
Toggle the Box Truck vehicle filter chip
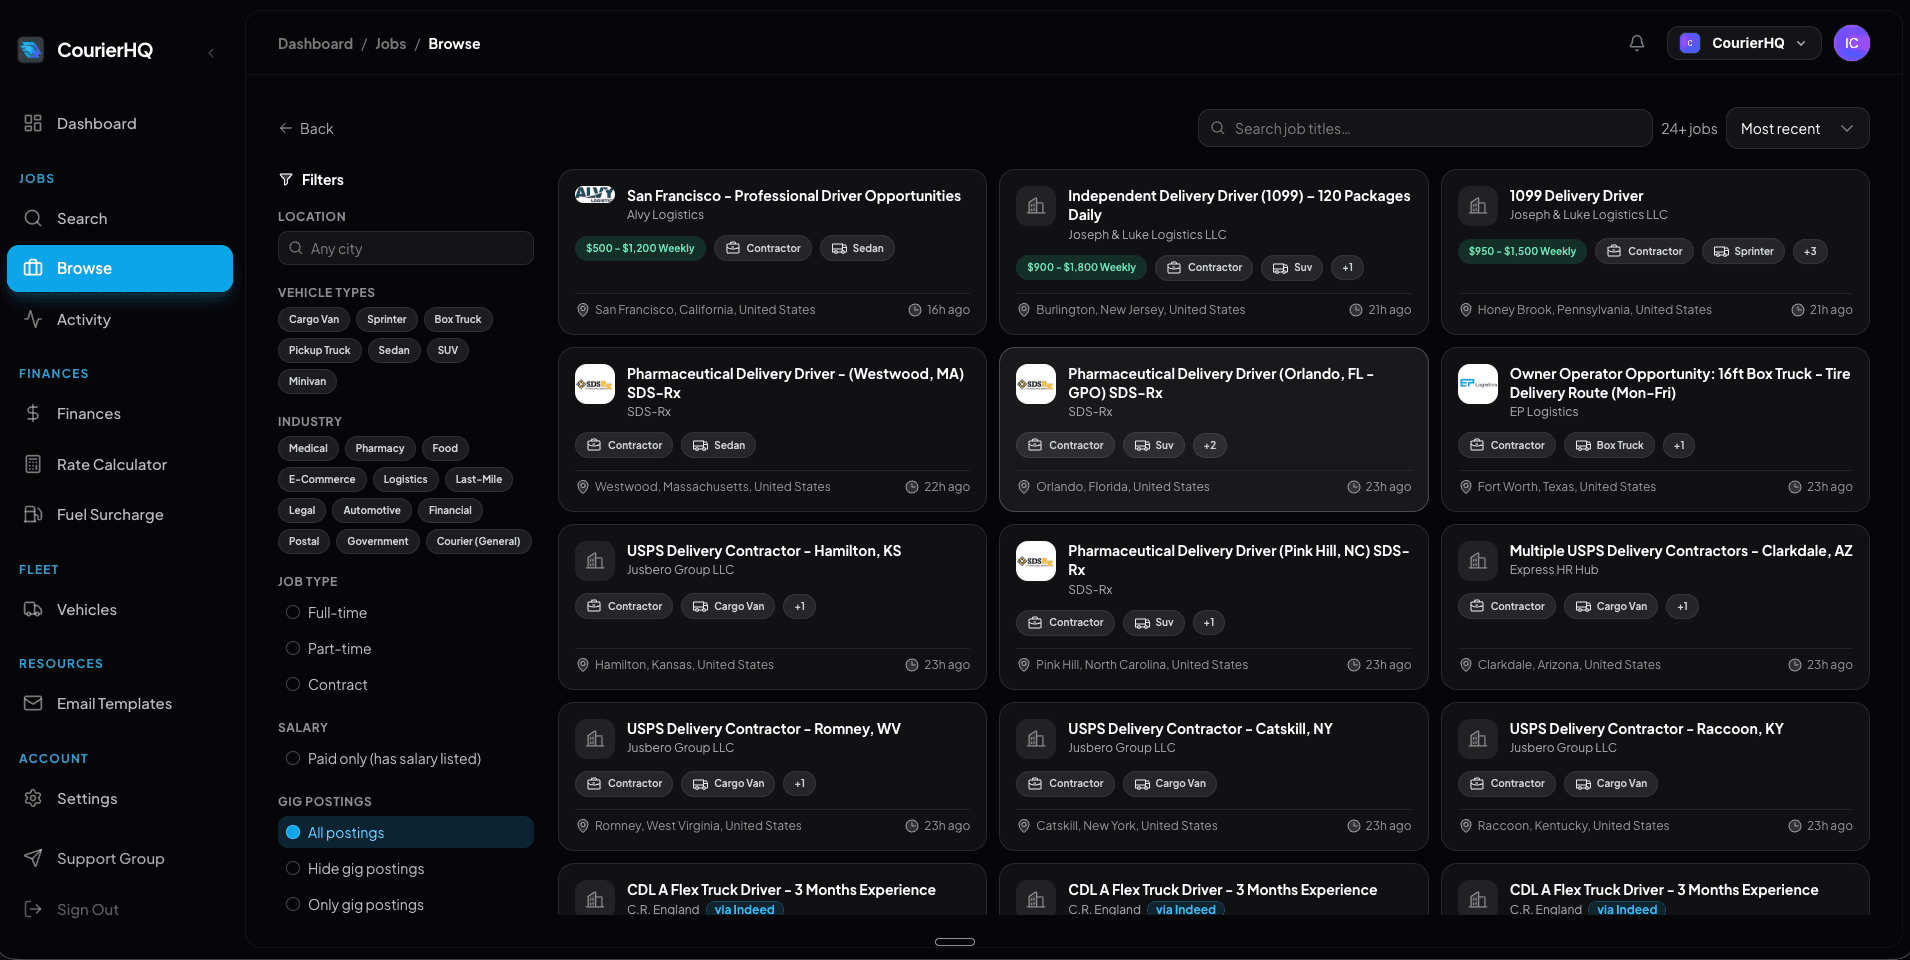coord(458,319)
